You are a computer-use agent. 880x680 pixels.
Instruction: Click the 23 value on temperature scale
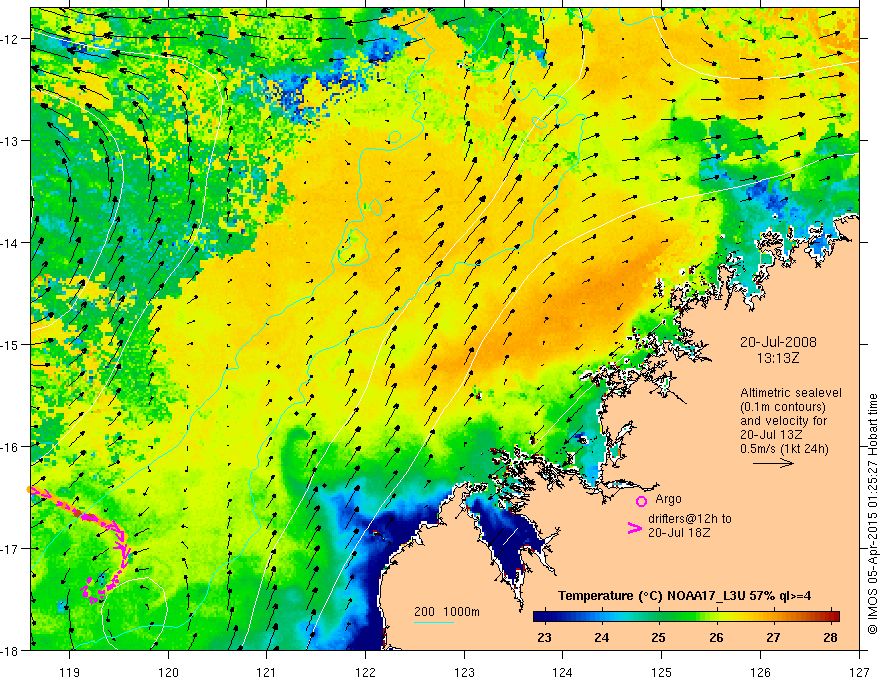pyautogui.click(x=544, y=637)
